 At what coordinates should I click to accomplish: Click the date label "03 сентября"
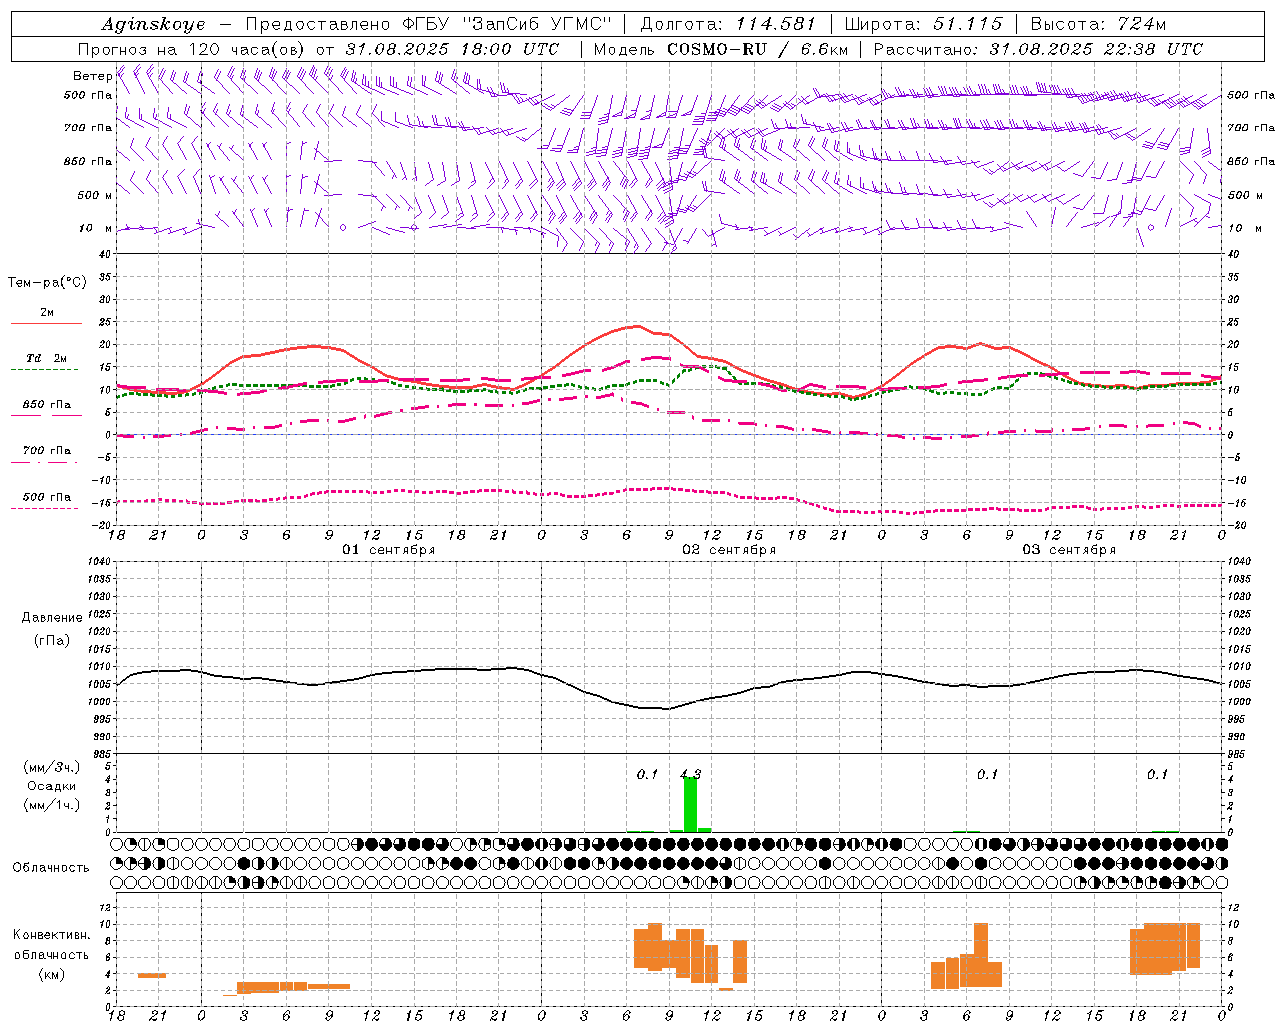click(1069, 550)
